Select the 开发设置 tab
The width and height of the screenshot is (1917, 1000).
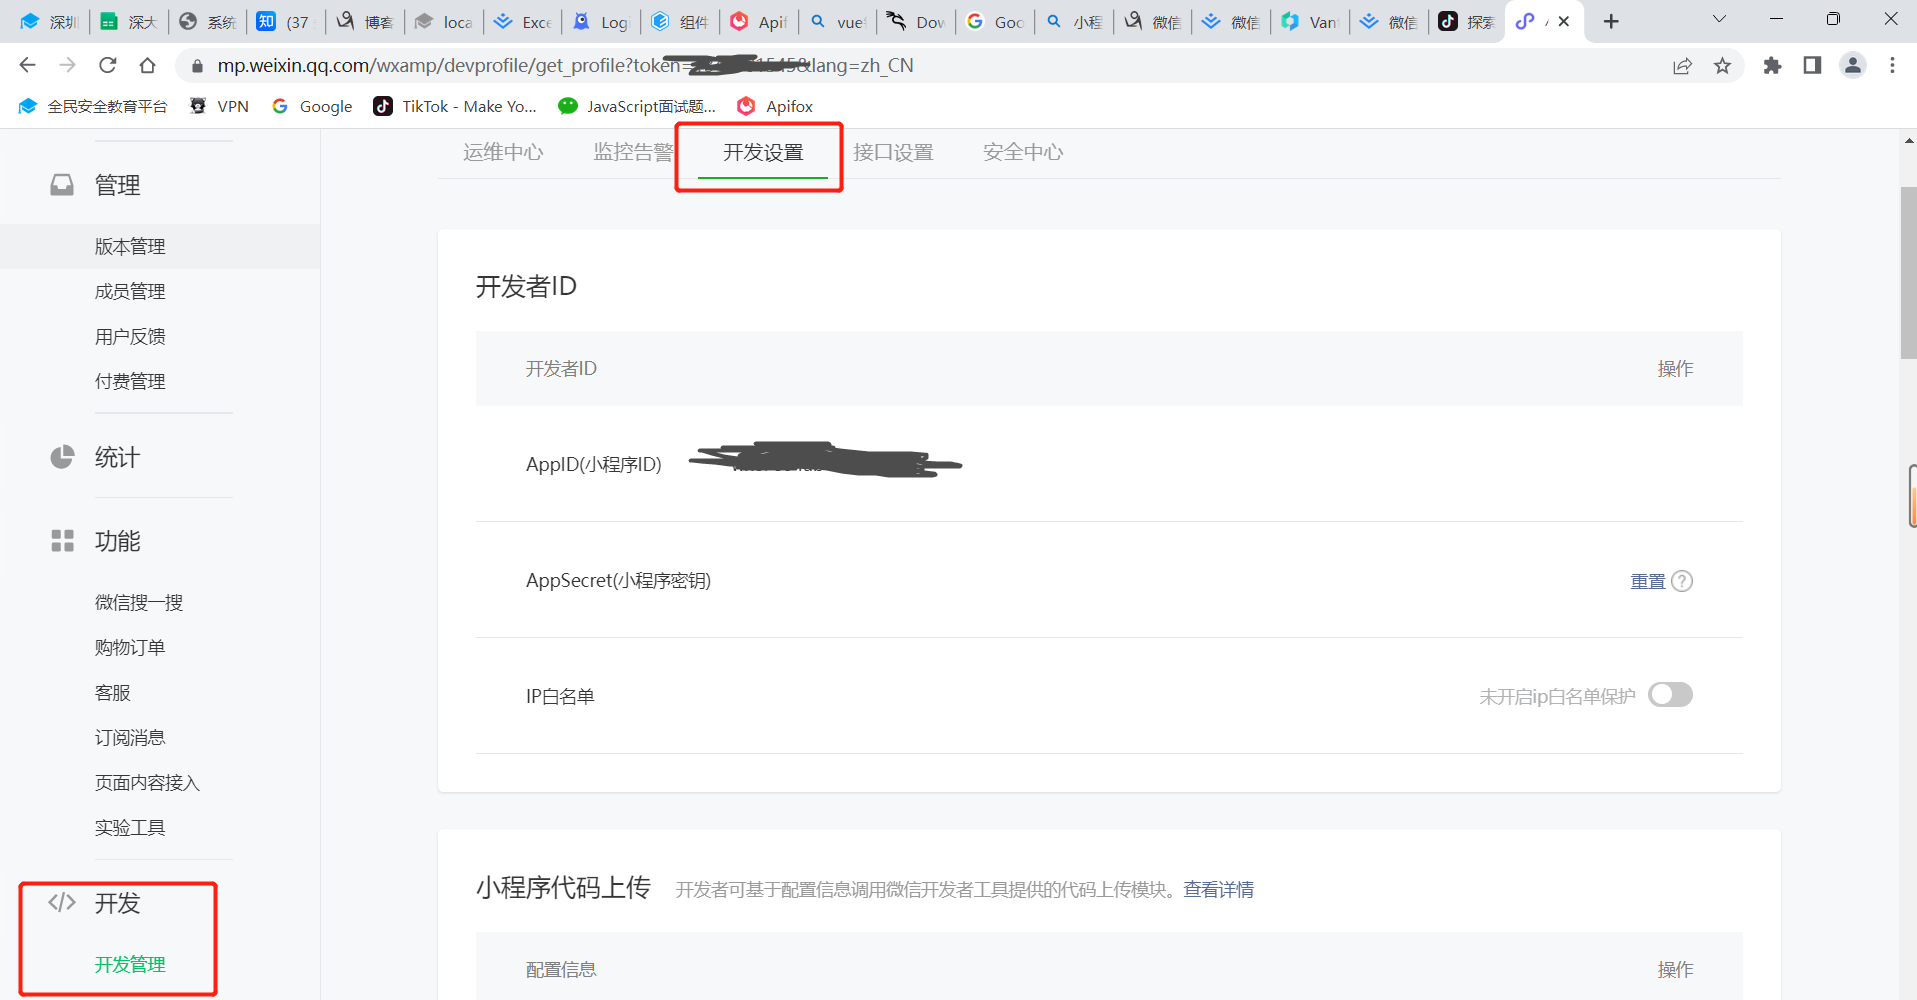[x=763, y=152]
